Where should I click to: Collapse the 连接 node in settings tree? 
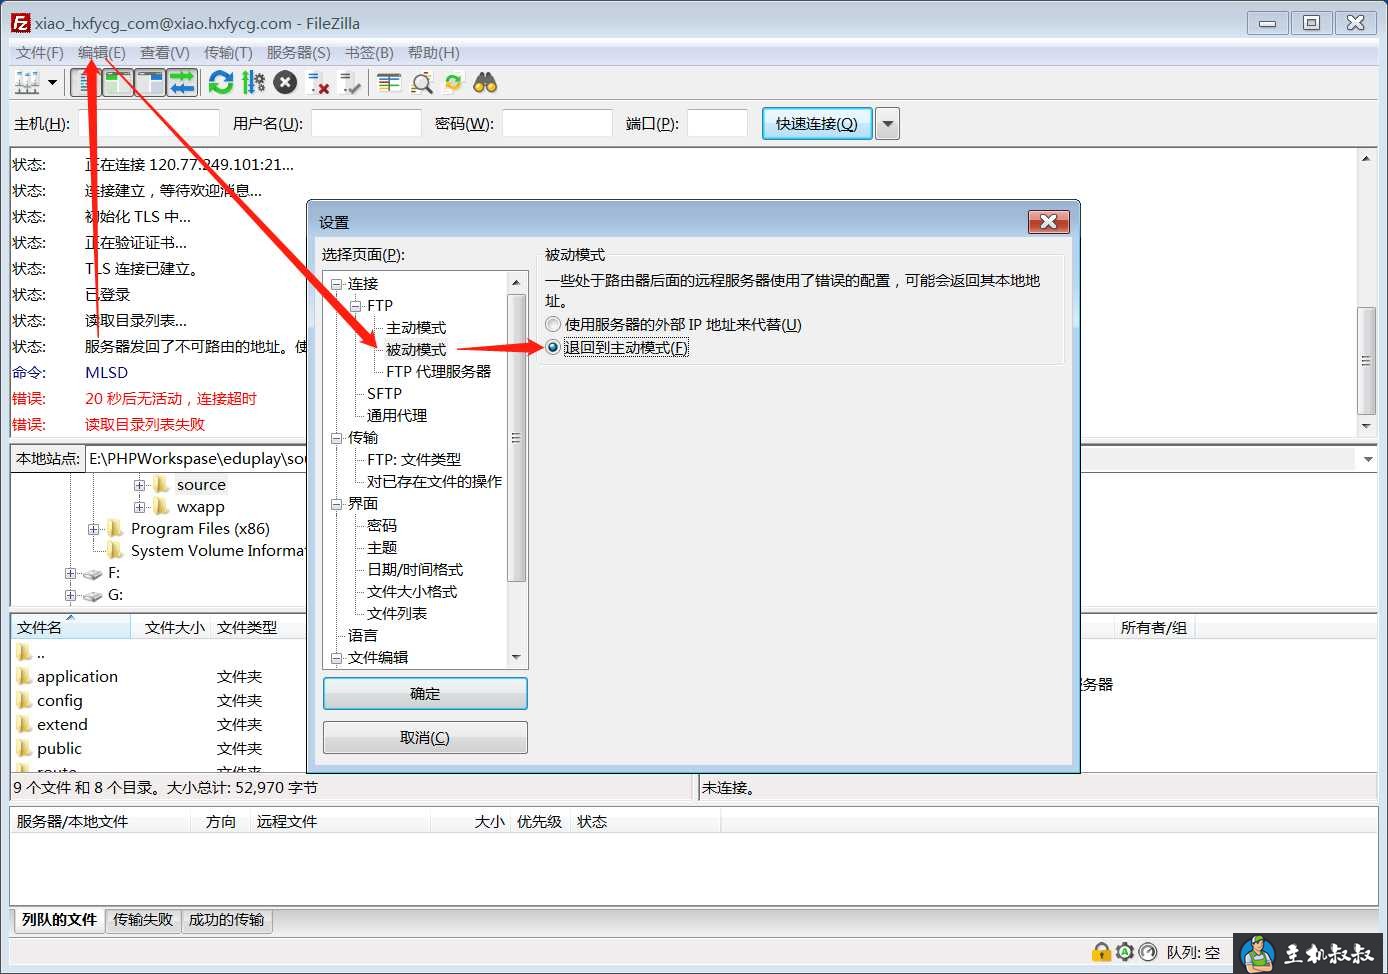pos(337,284)
